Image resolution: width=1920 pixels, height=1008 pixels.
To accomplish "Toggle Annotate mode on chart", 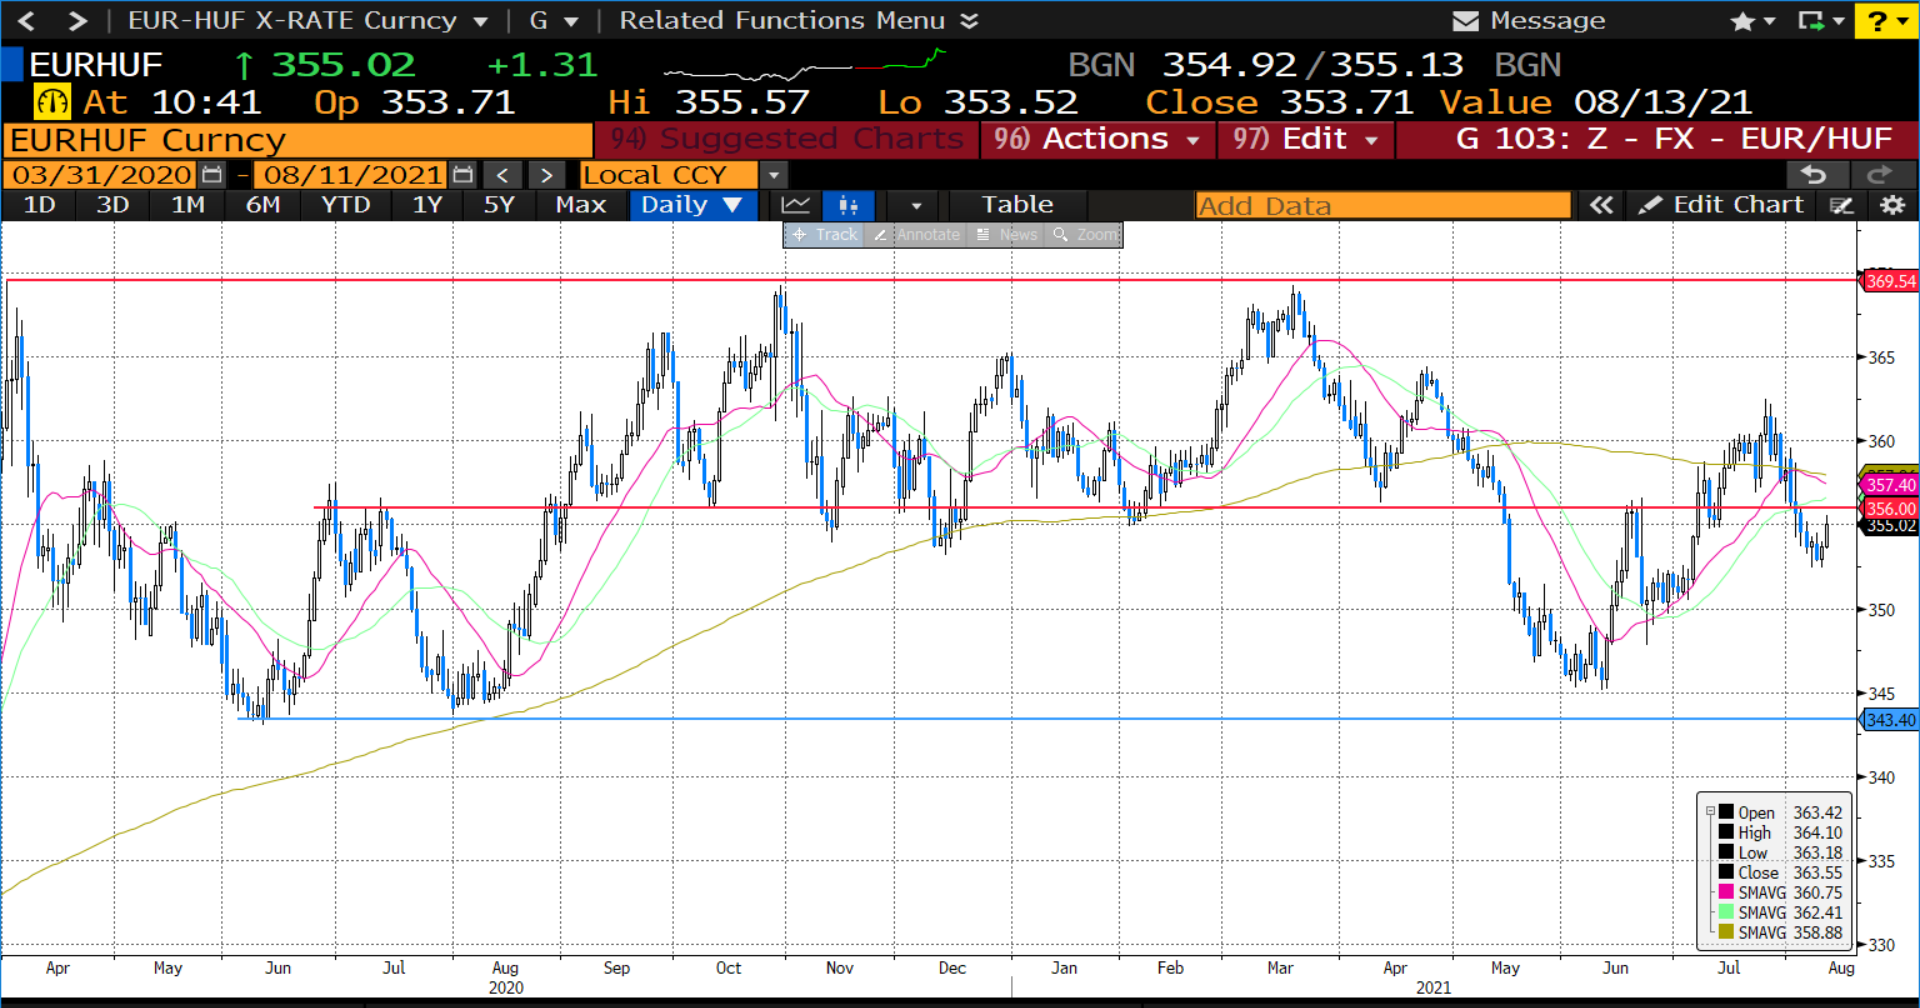I will tap(917, 235).
